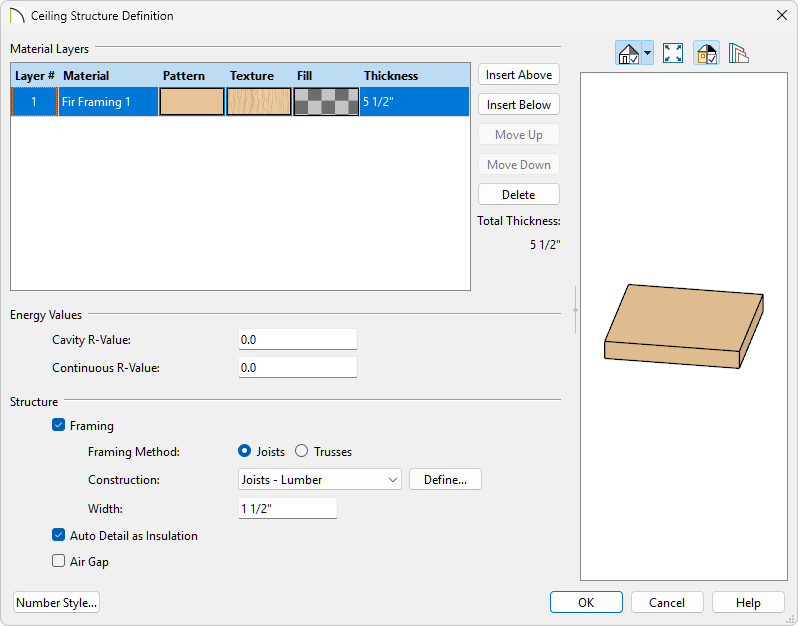
Task: Open the preview render style dropdown arrow
Action: [x=647, y=53]
